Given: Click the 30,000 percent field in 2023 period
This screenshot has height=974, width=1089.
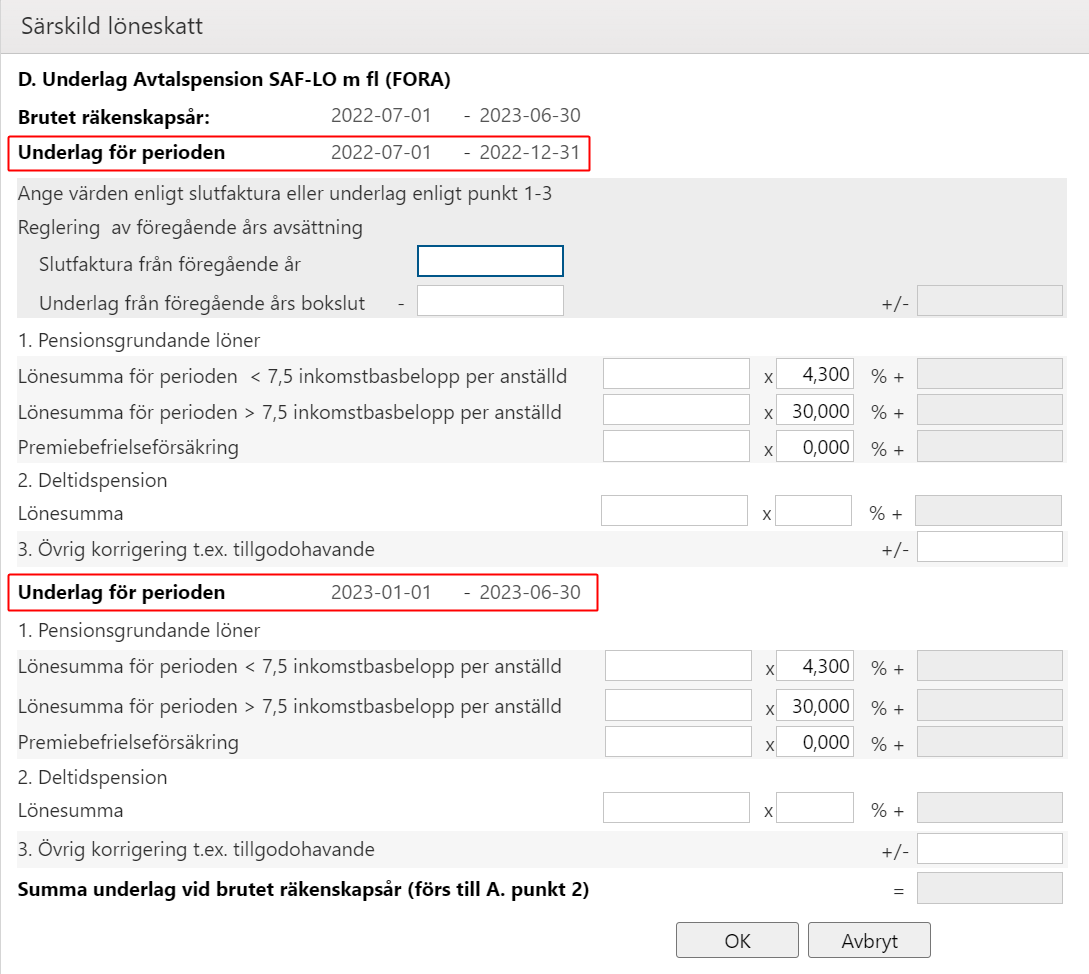Looking at the screenshot, I should pyautogui.click(x=815, y=705).
